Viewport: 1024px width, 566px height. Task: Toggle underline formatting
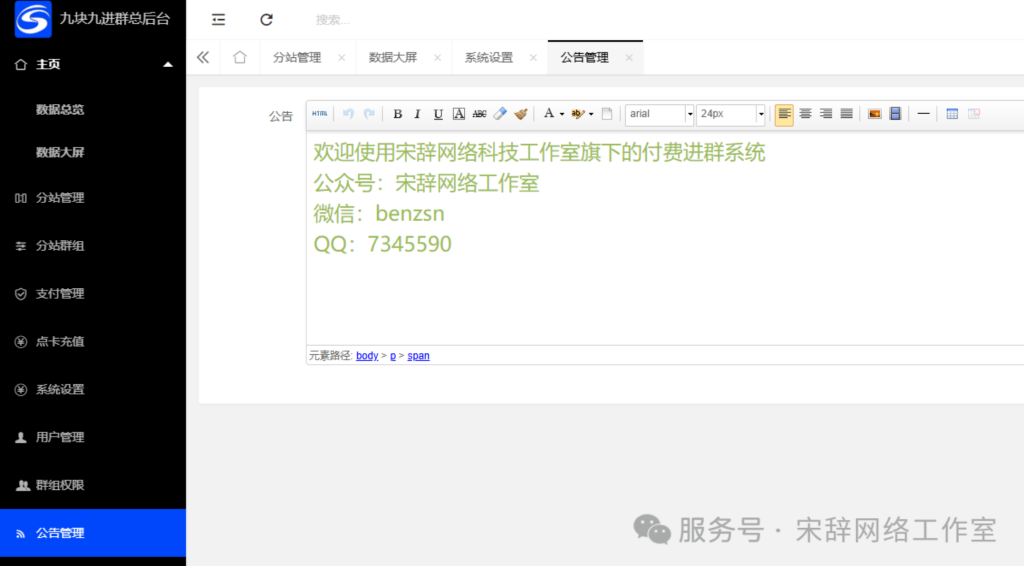(x=438, y=114)
